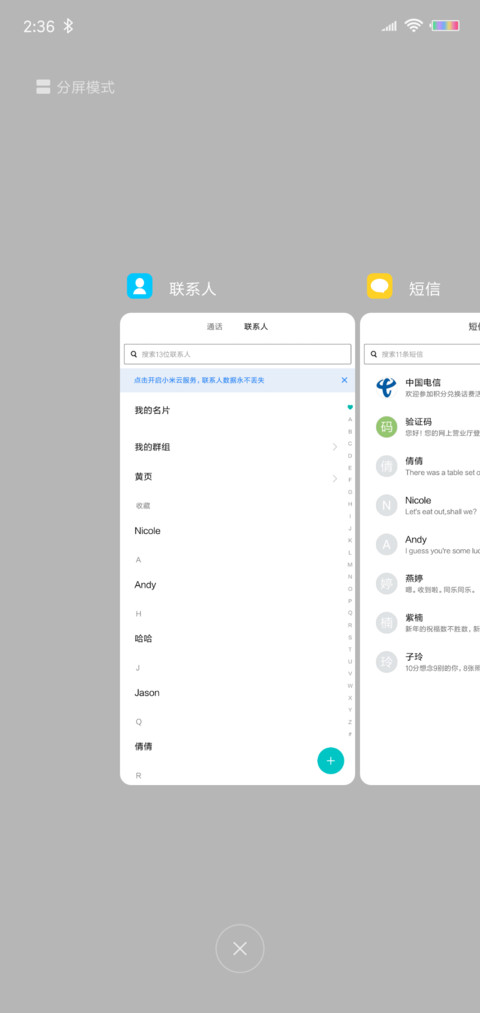Open the Mi Cloud service link
Screen dimensions: 480x1013
coord(199,381)
